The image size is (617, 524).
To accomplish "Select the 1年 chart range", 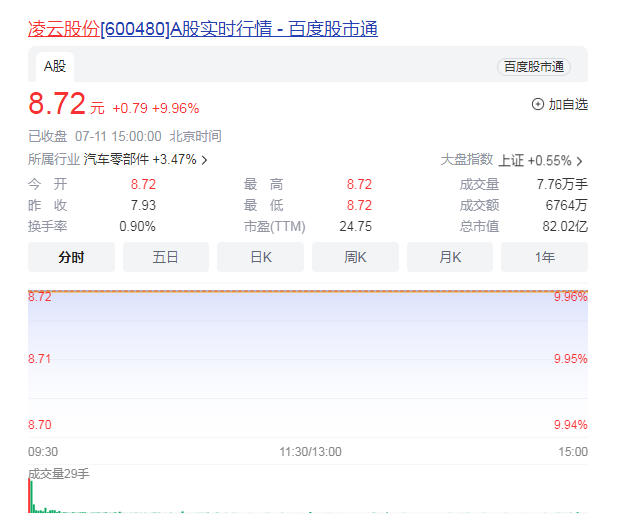I will coord(544,257).
